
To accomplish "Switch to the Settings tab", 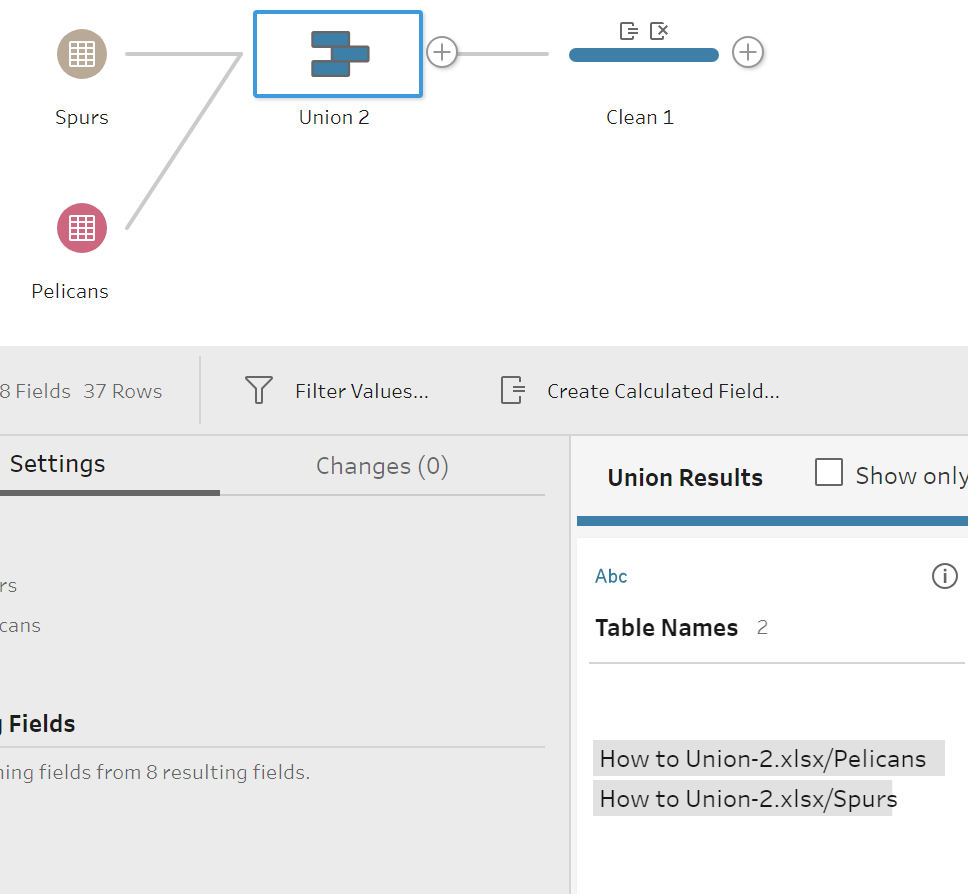I will click(x=57, y=464).
